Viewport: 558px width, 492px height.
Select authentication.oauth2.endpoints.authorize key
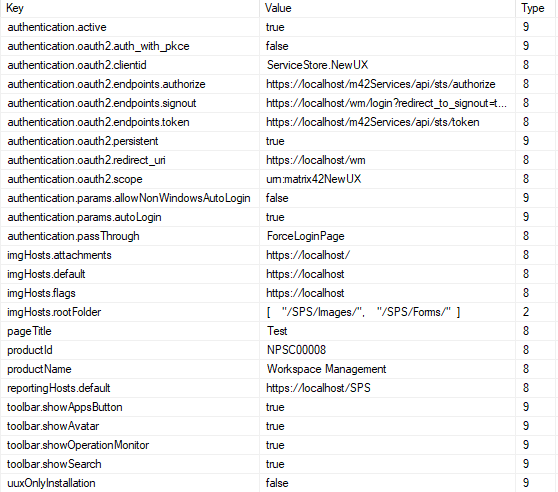106,84
